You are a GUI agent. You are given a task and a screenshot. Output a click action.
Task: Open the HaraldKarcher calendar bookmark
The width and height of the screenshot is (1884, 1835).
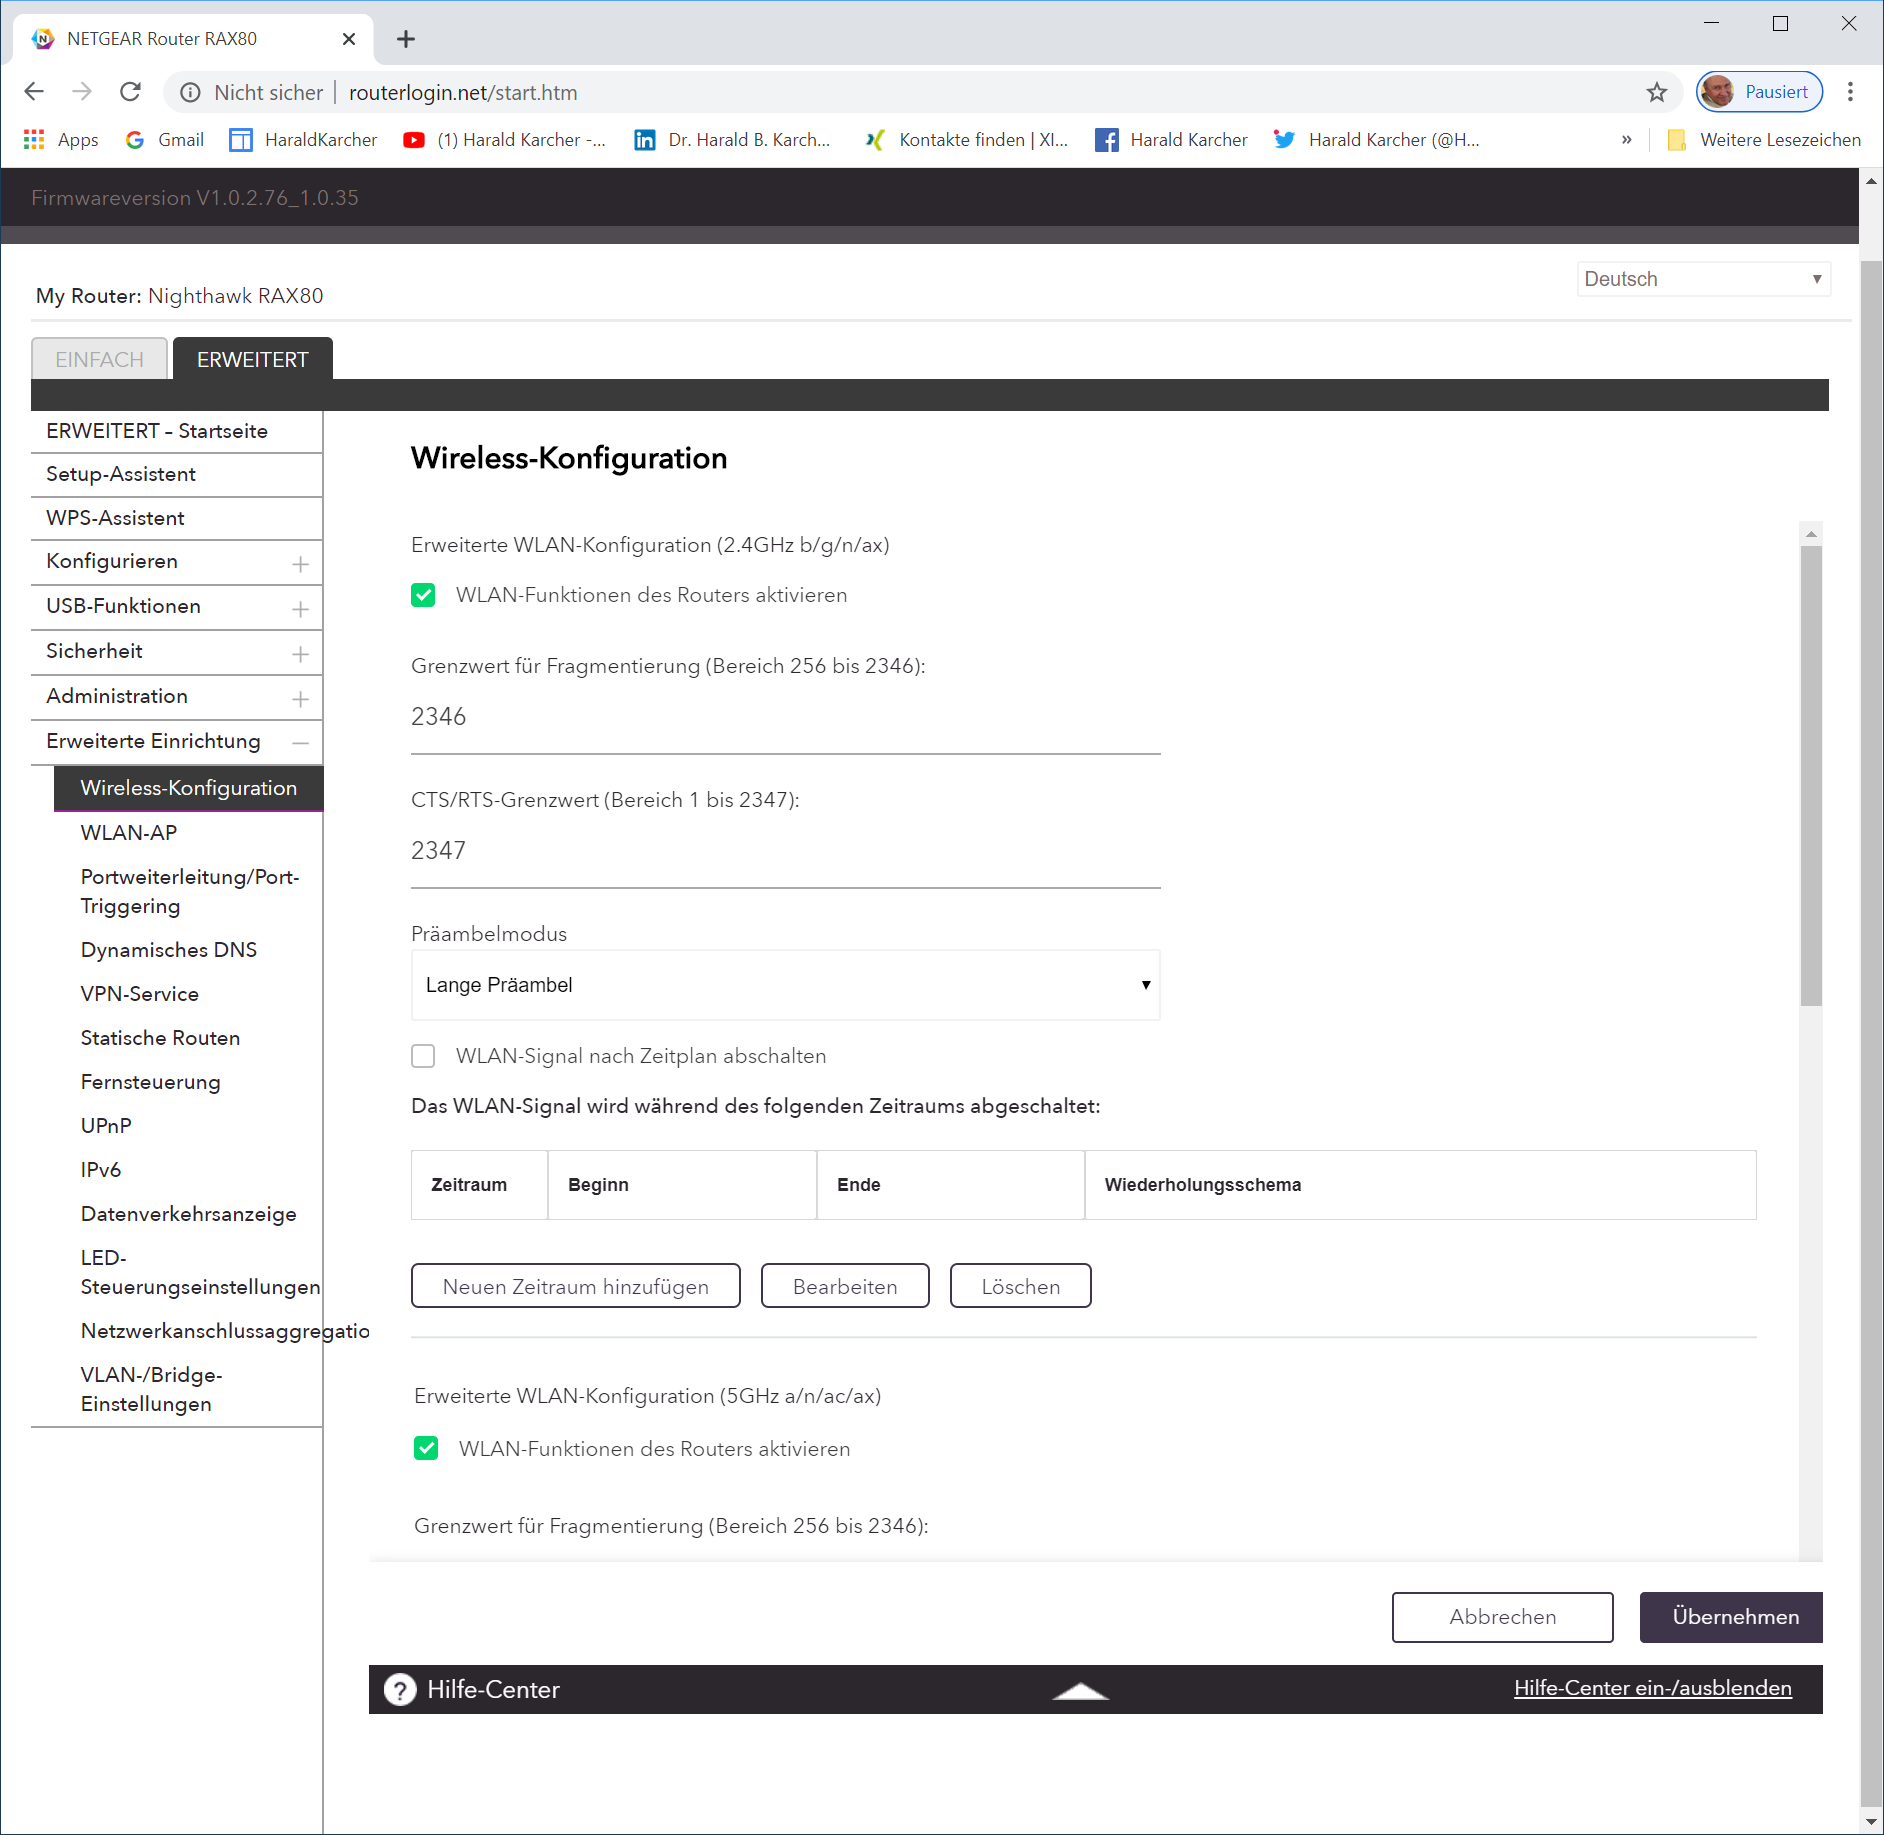click(x=304, y=140)
